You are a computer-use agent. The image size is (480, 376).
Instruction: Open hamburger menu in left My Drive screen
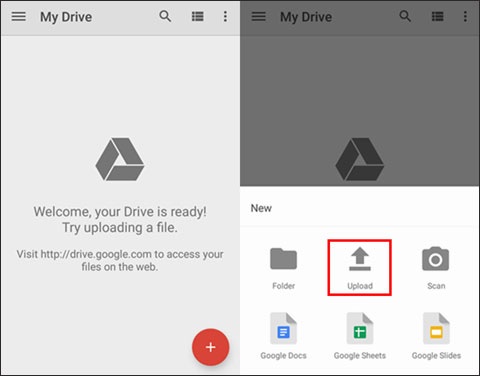(19, 16)
